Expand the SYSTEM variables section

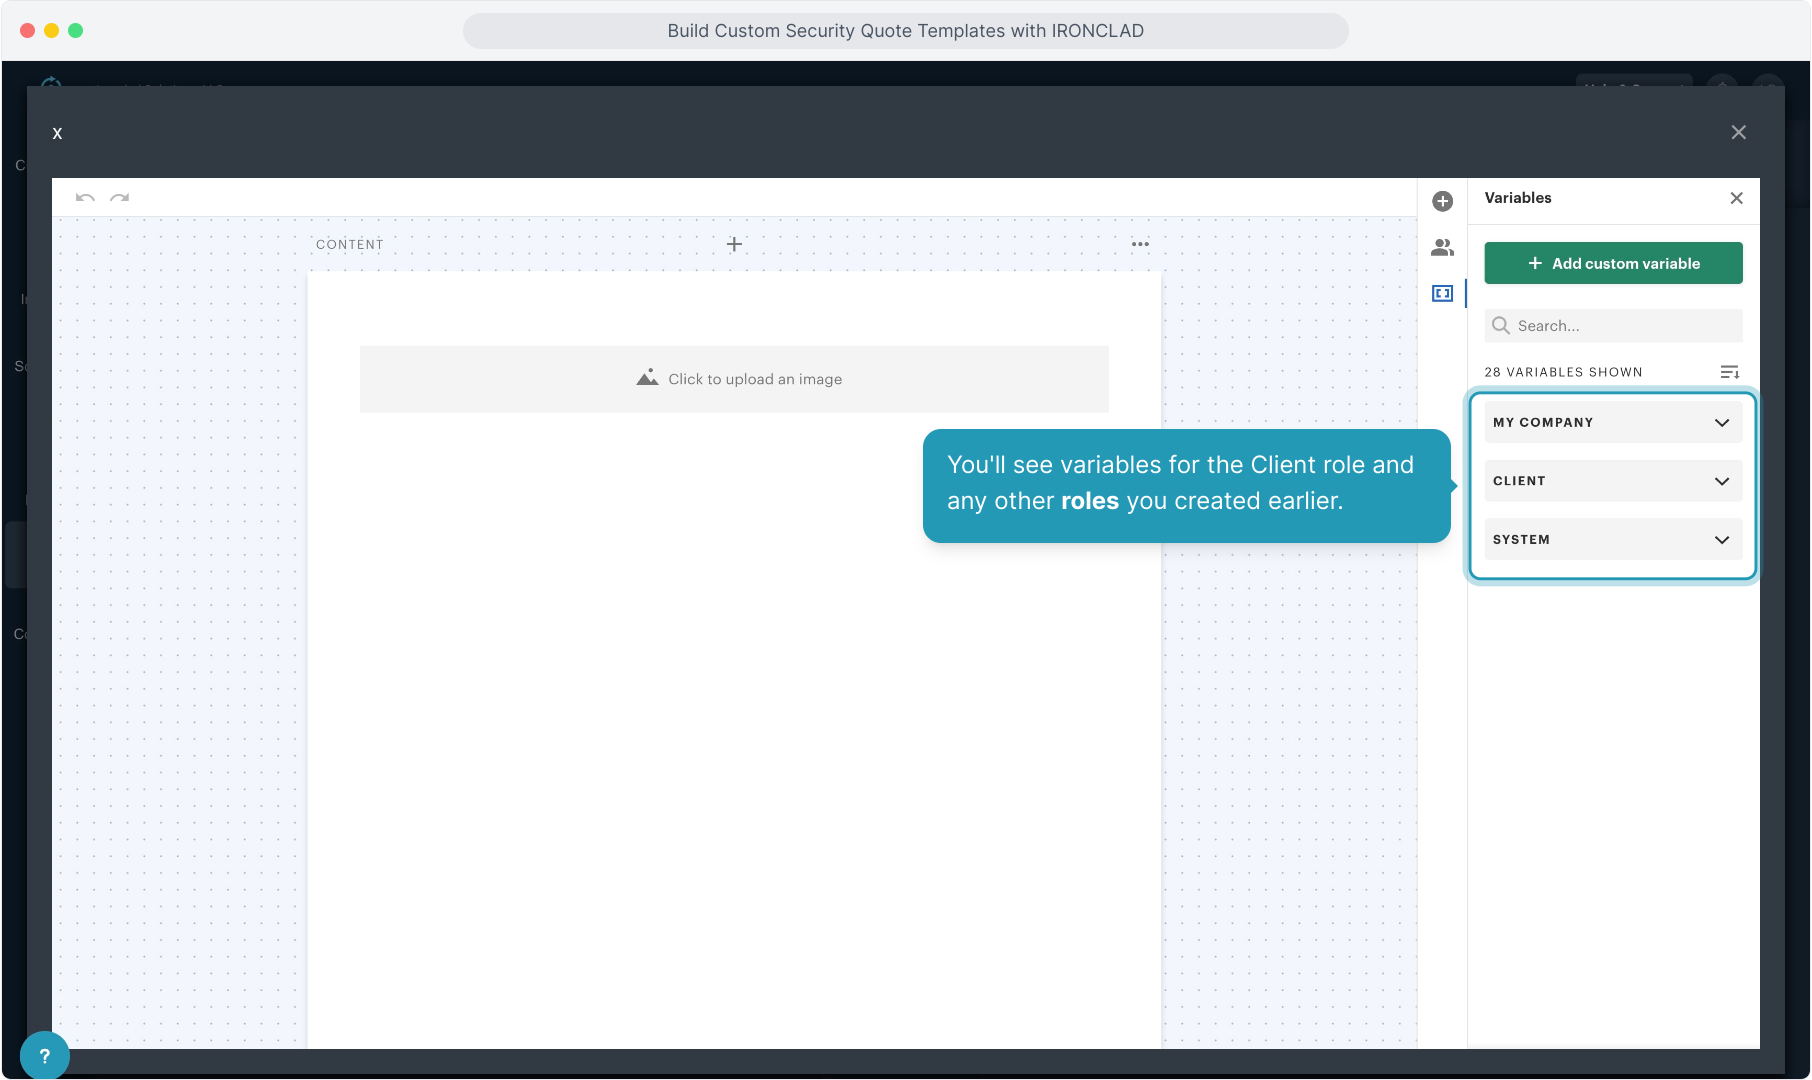[1612, 539]
